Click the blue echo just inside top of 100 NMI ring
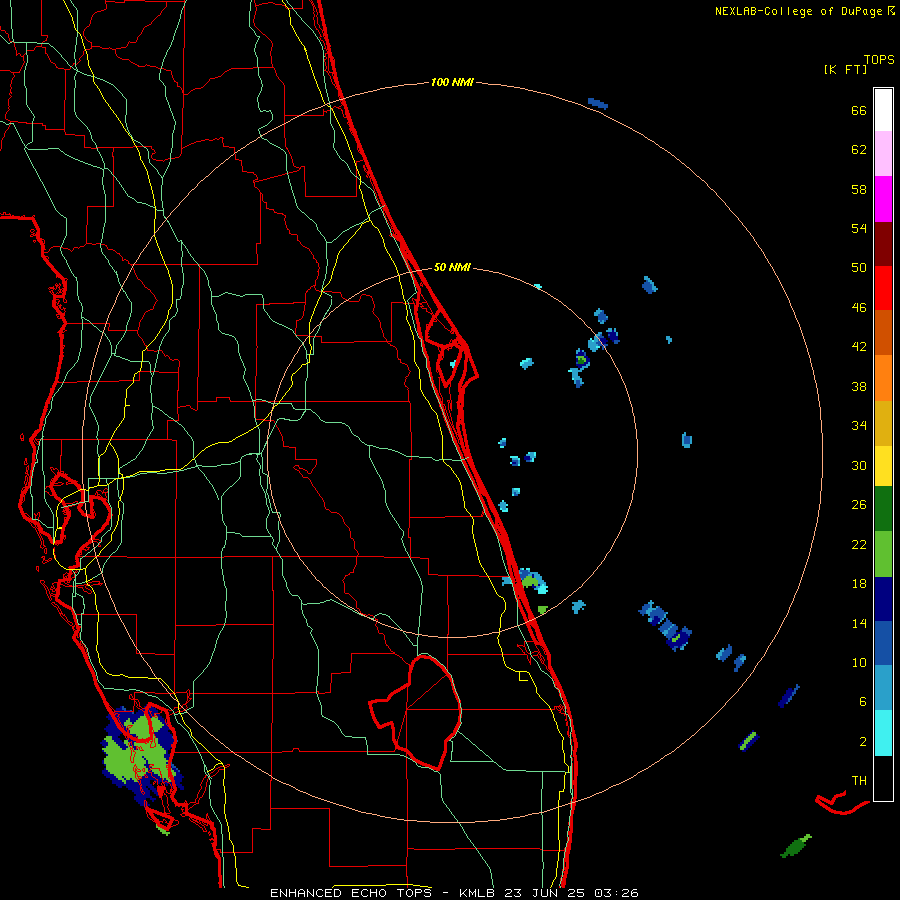900x900 pixels. click(598, 104)
